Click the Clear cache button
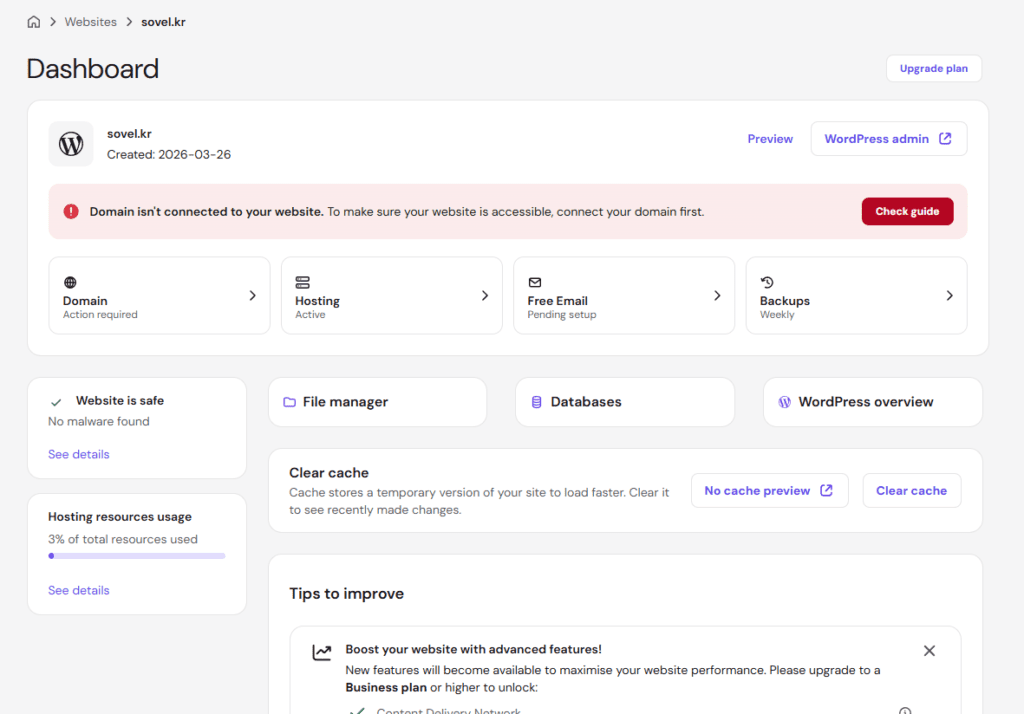 (911, 491)
